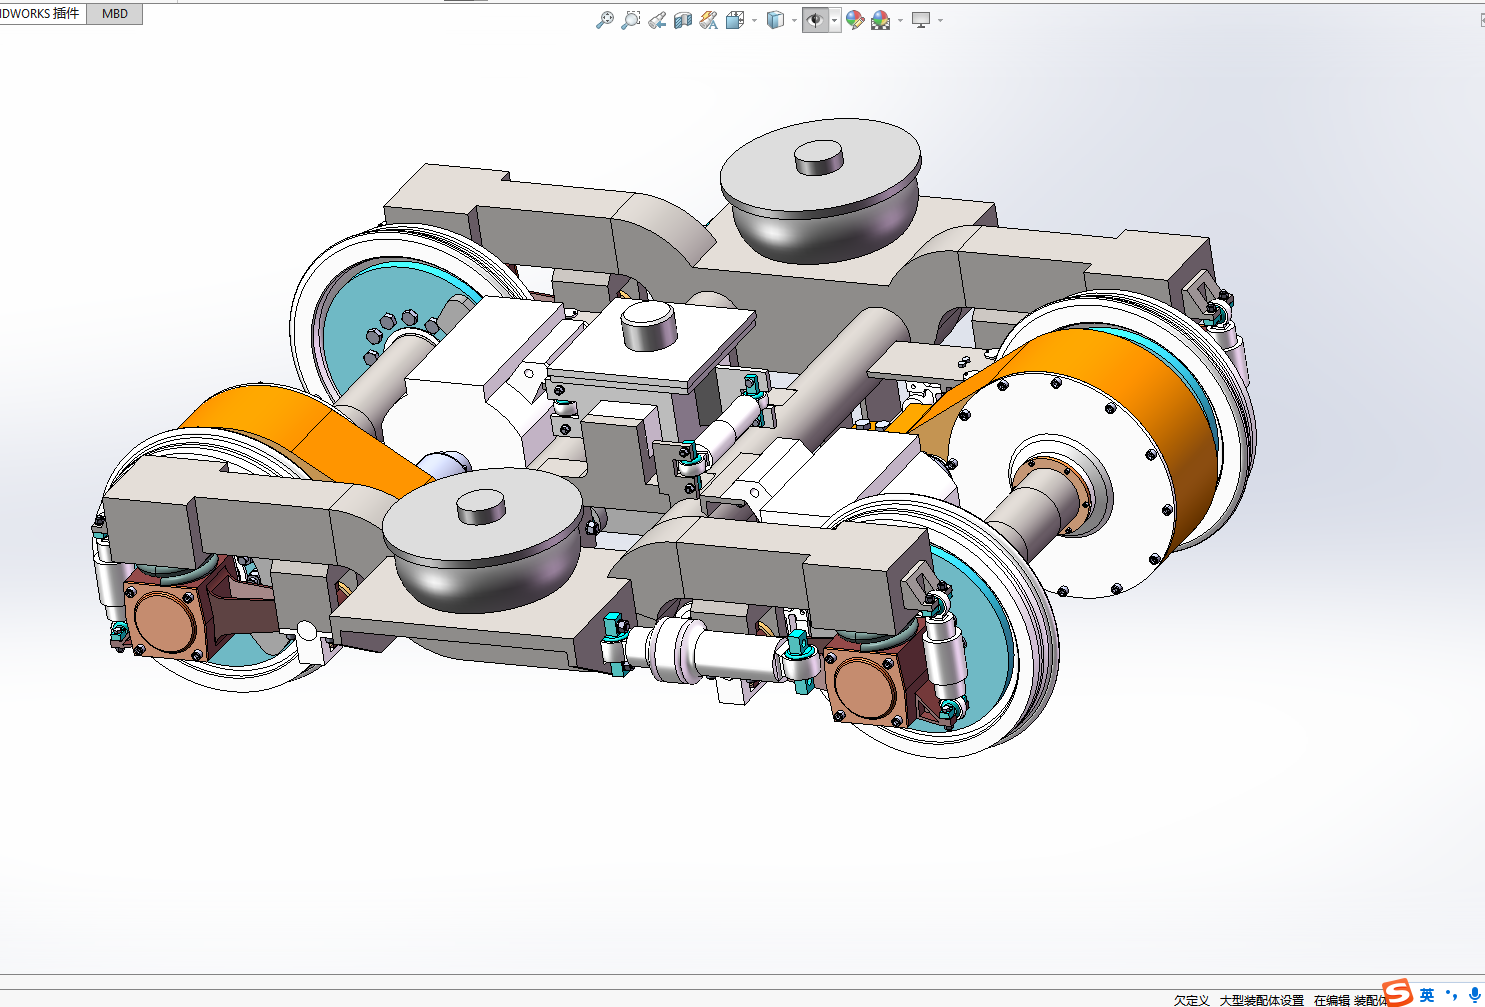Select the upper grey dome air spring

pyautogui.click(x=820, y=190)
